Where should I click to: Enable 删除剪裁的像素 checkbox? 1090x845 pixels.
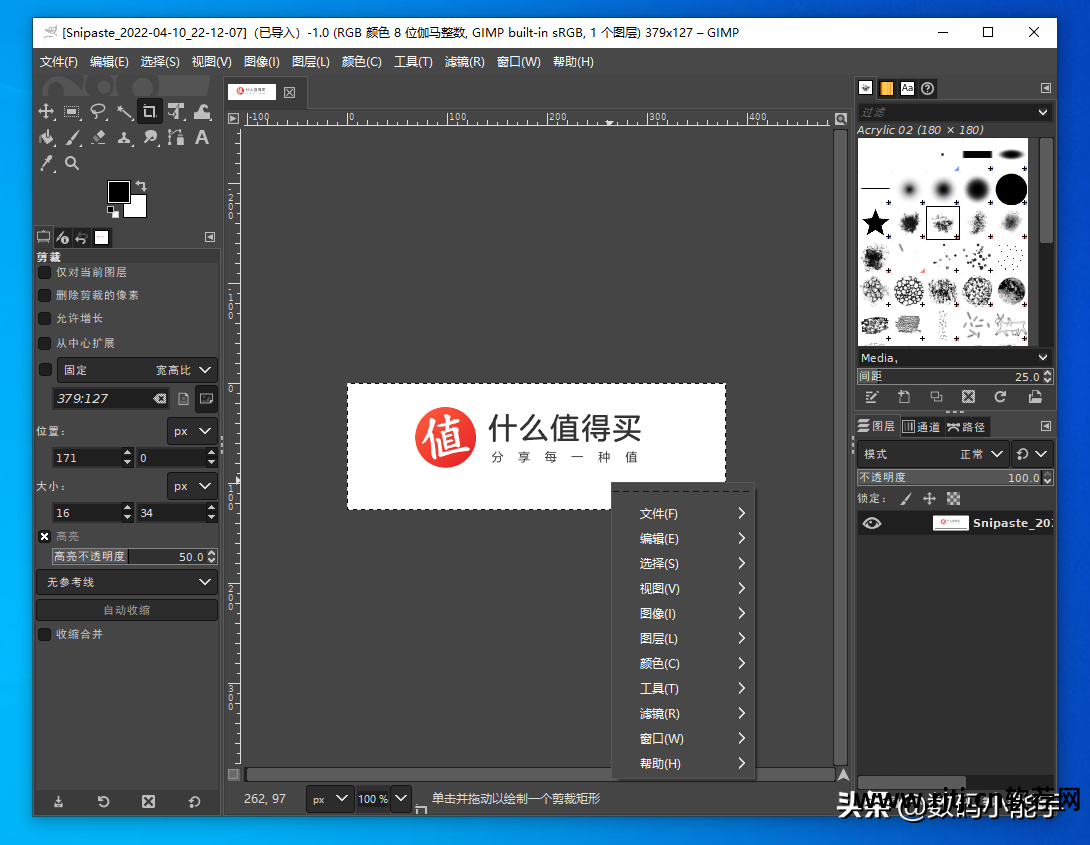pyautogui.click(x=44, y=295)
